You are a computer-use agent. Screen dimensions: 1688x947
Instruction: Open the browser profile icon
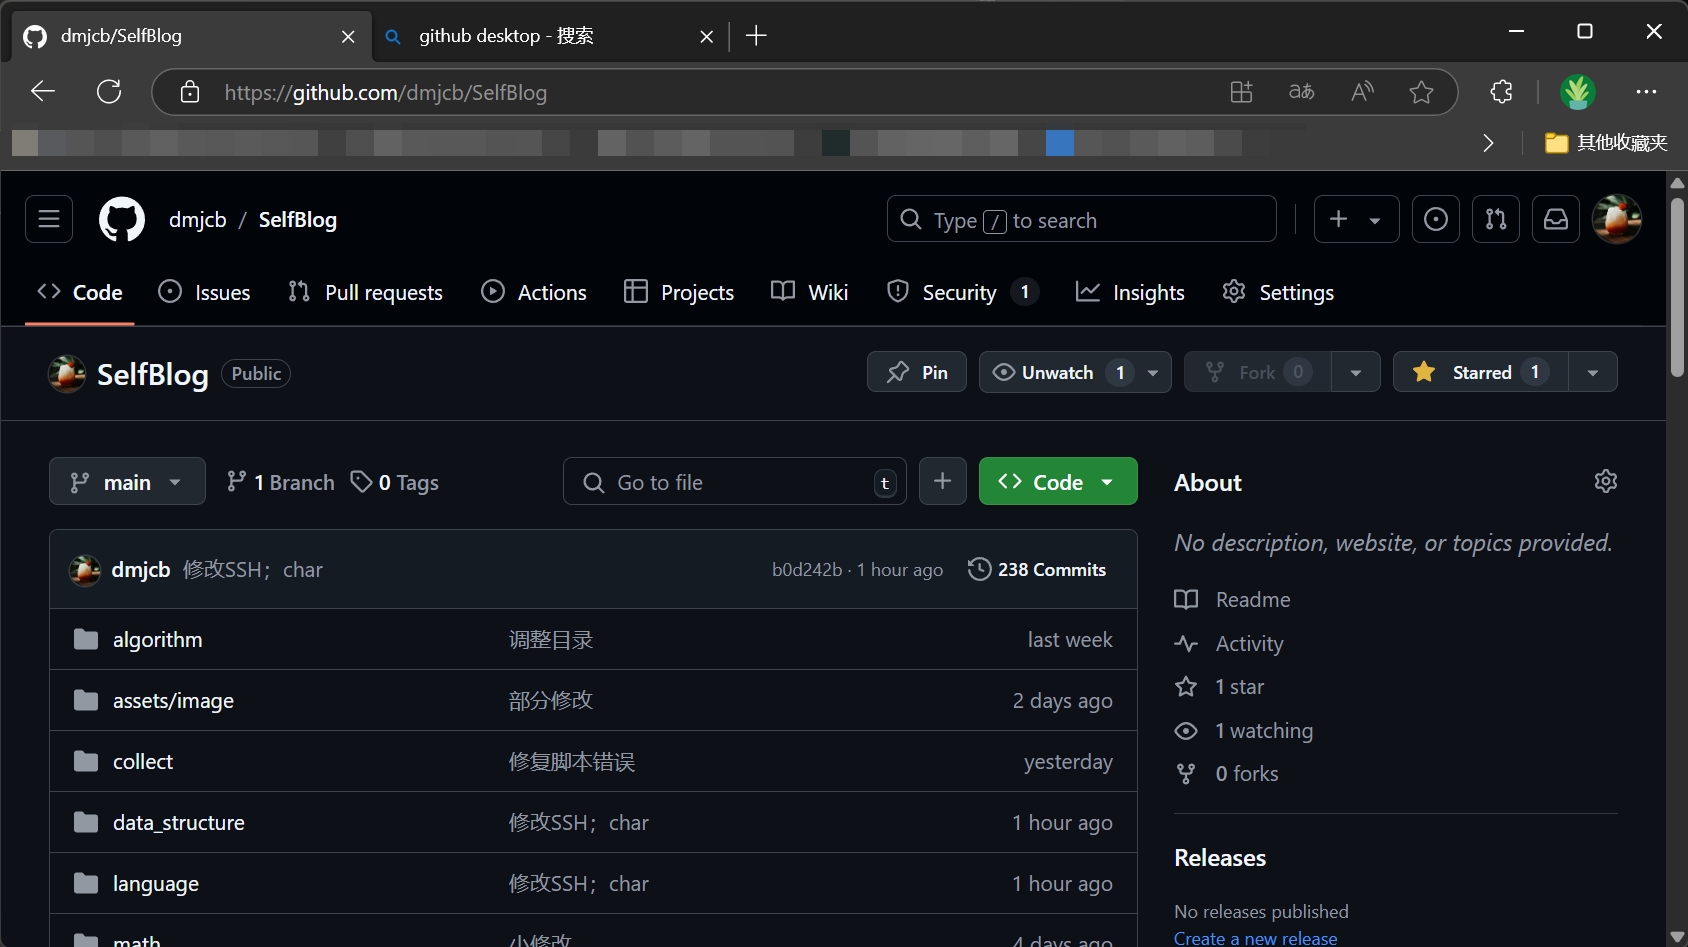(1578, 92)
